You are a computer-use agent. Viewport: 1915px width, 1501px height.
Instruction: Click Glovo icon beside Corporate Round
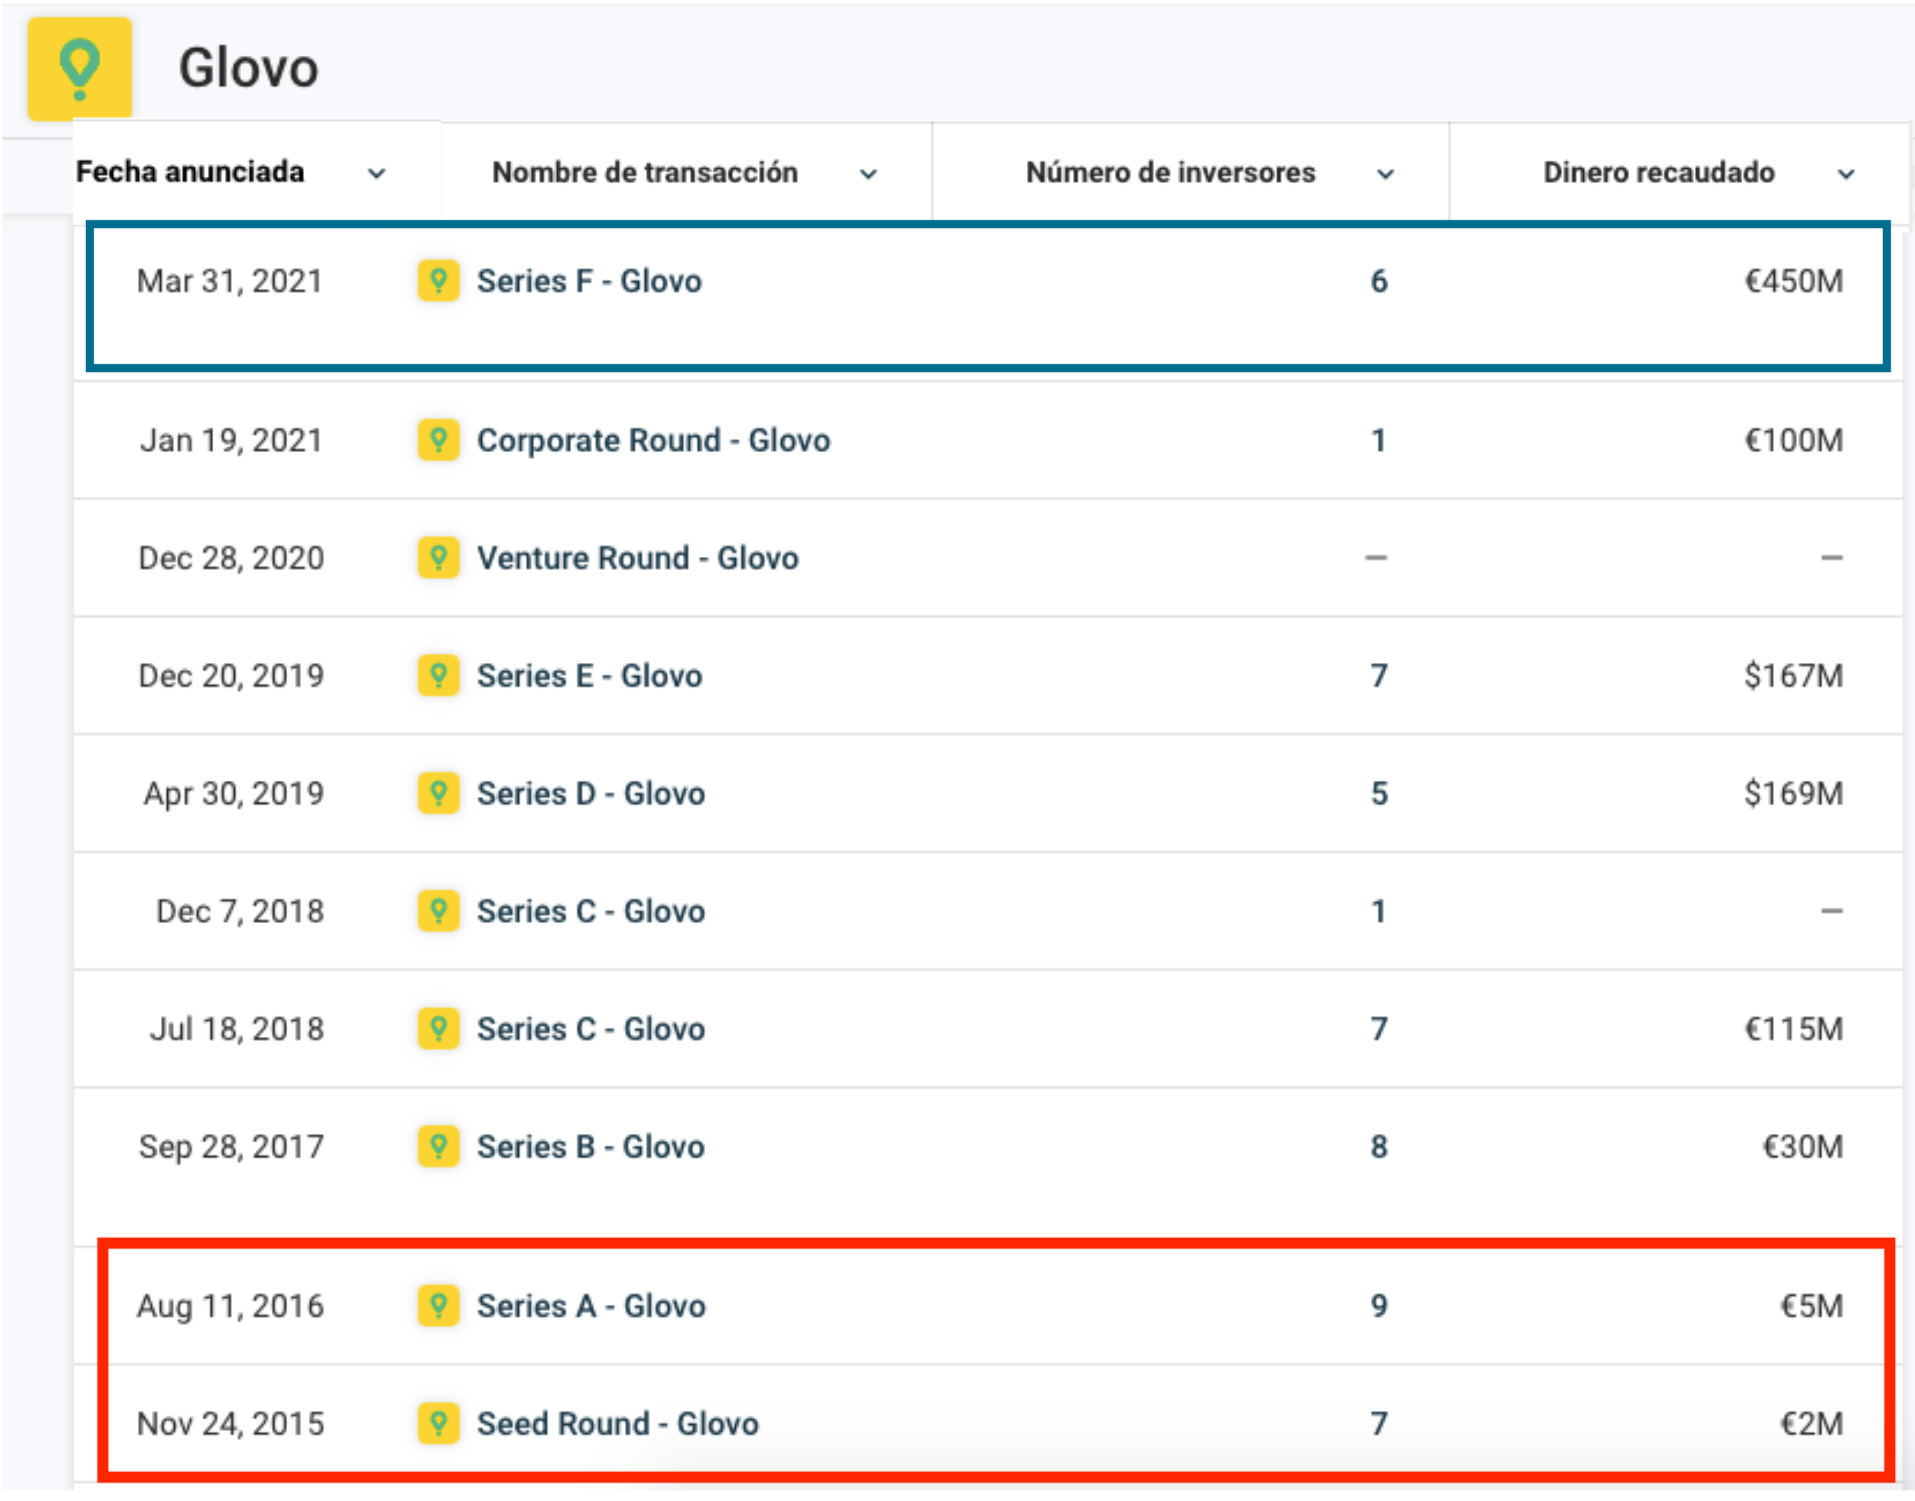coord(438,440)
